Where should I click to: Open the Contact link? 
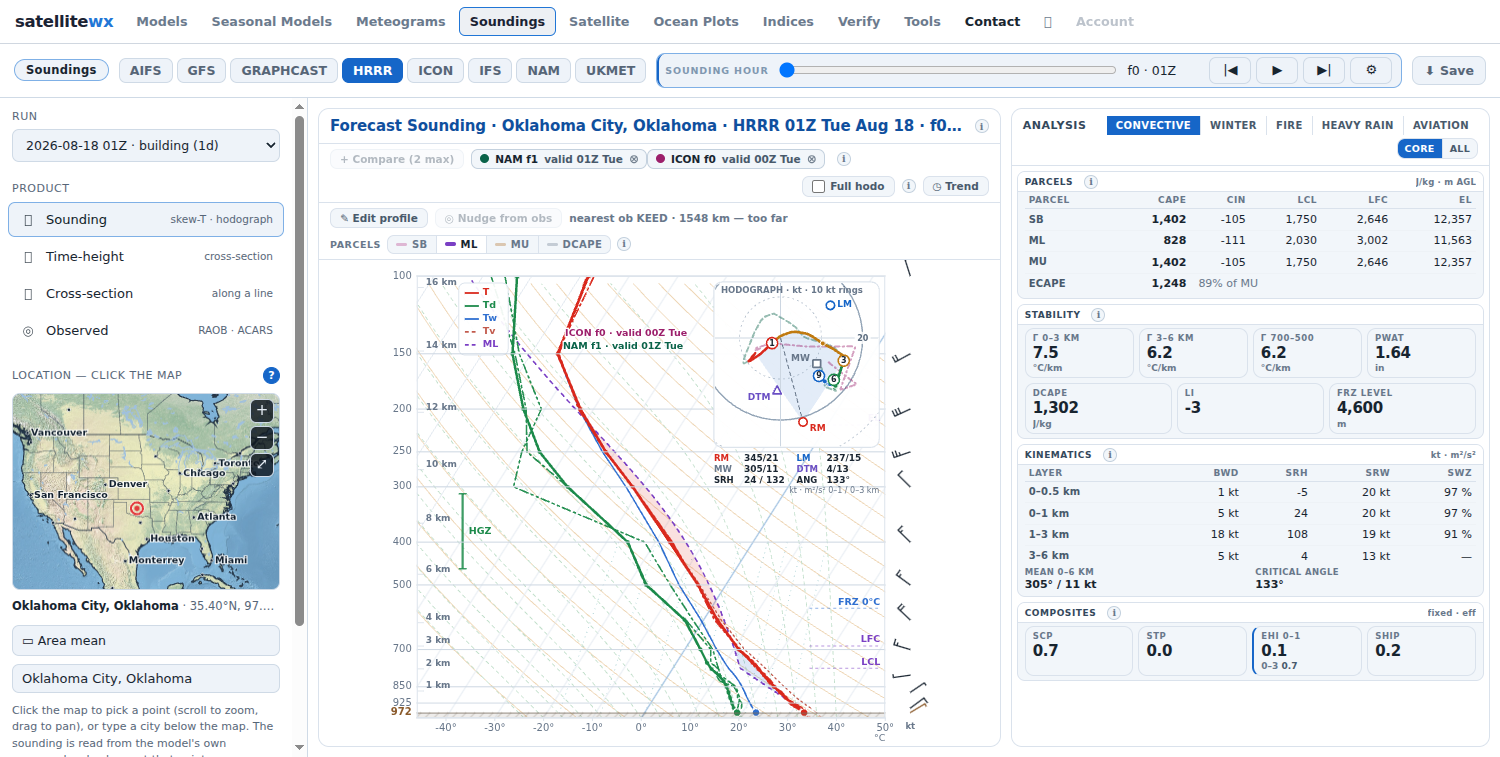[992, 21]
